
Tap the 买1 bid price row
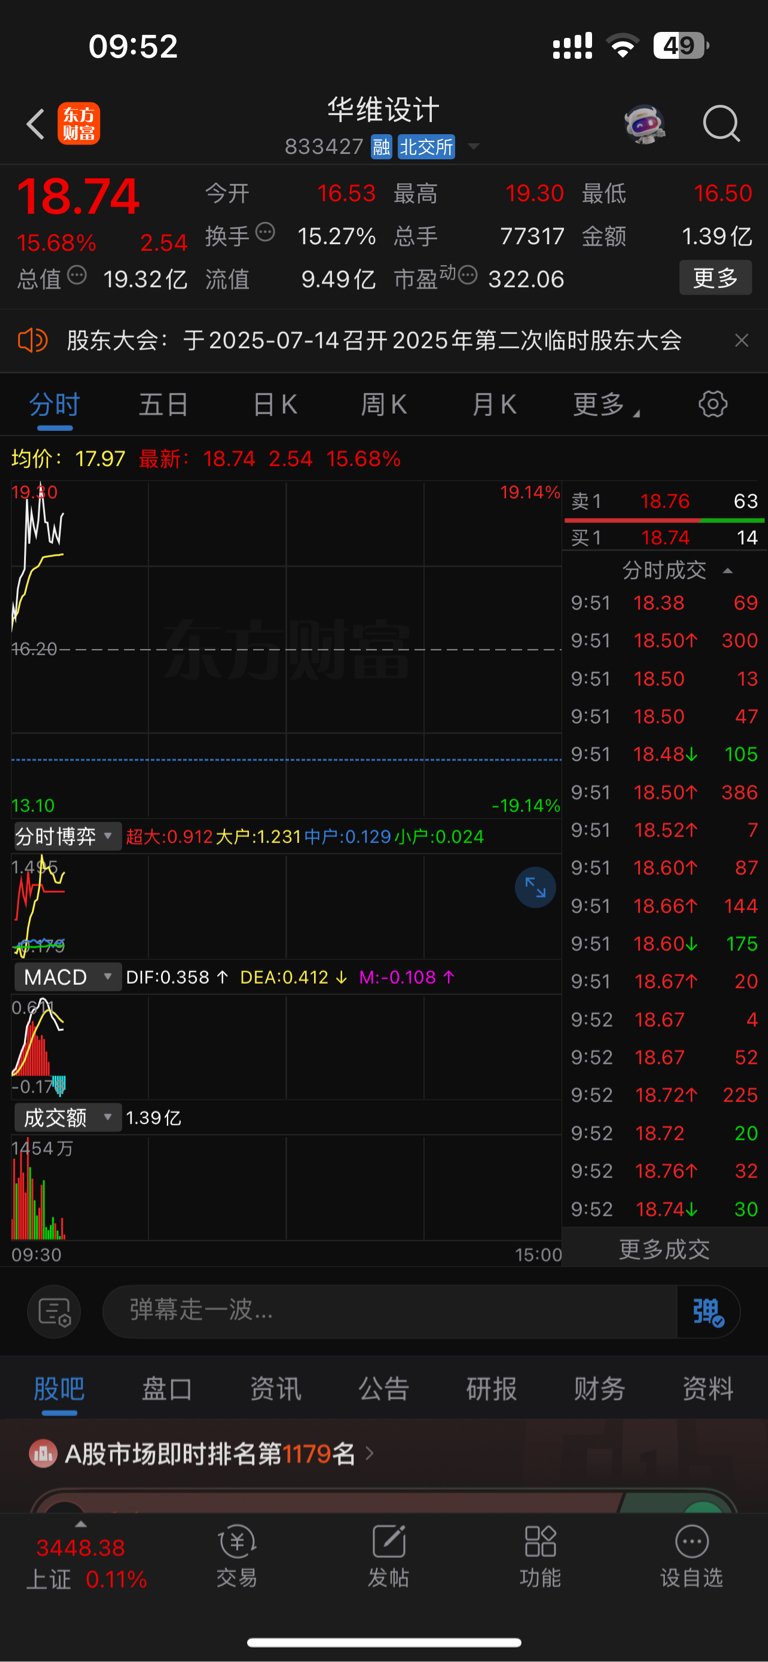pos(664,538)
